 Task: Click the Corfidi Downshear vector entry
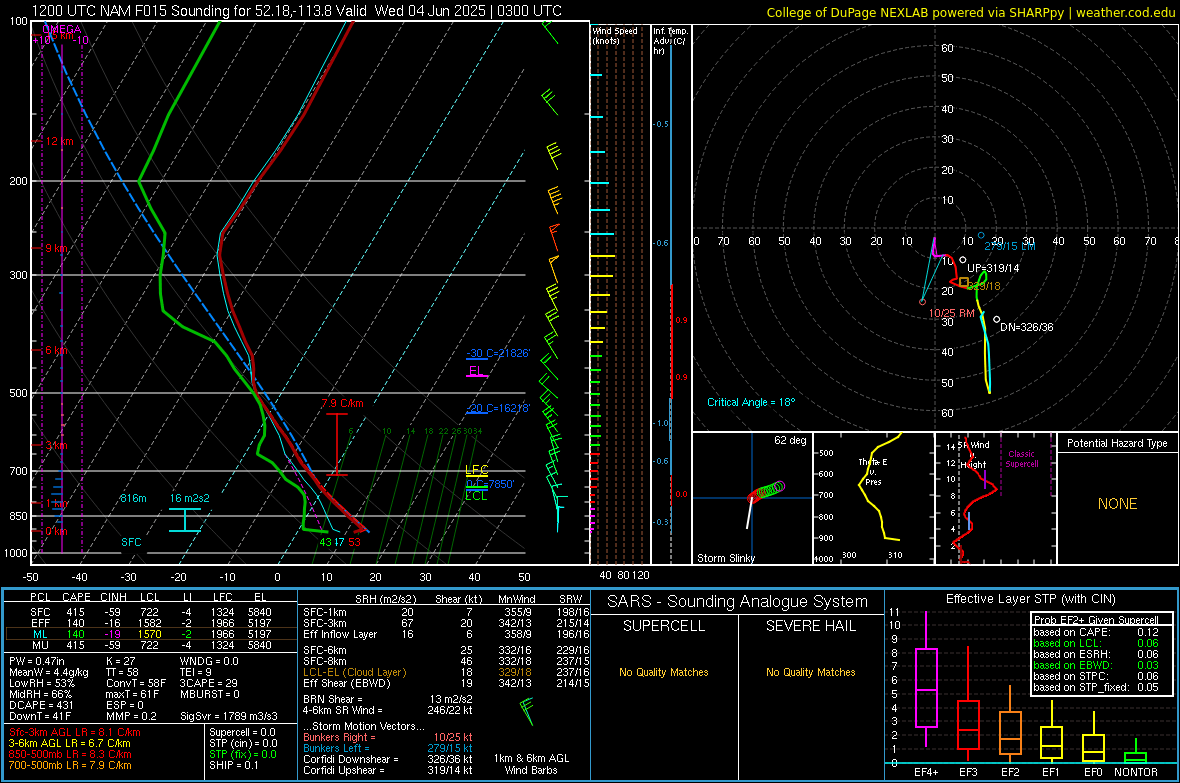pos(388,759)
